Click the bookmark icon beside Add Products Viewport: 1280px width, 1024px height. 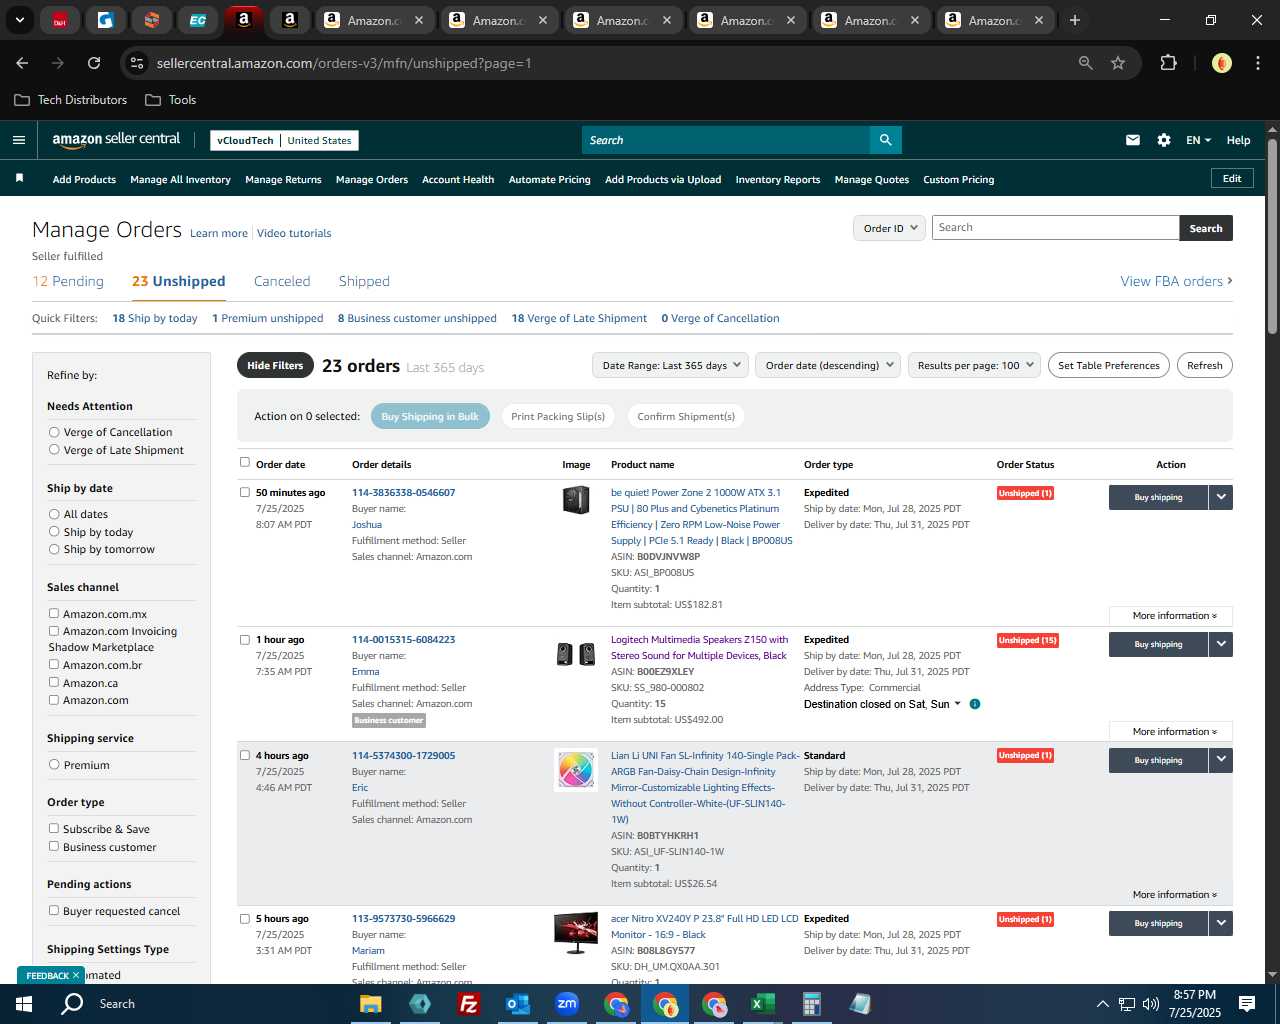point(19,179)
